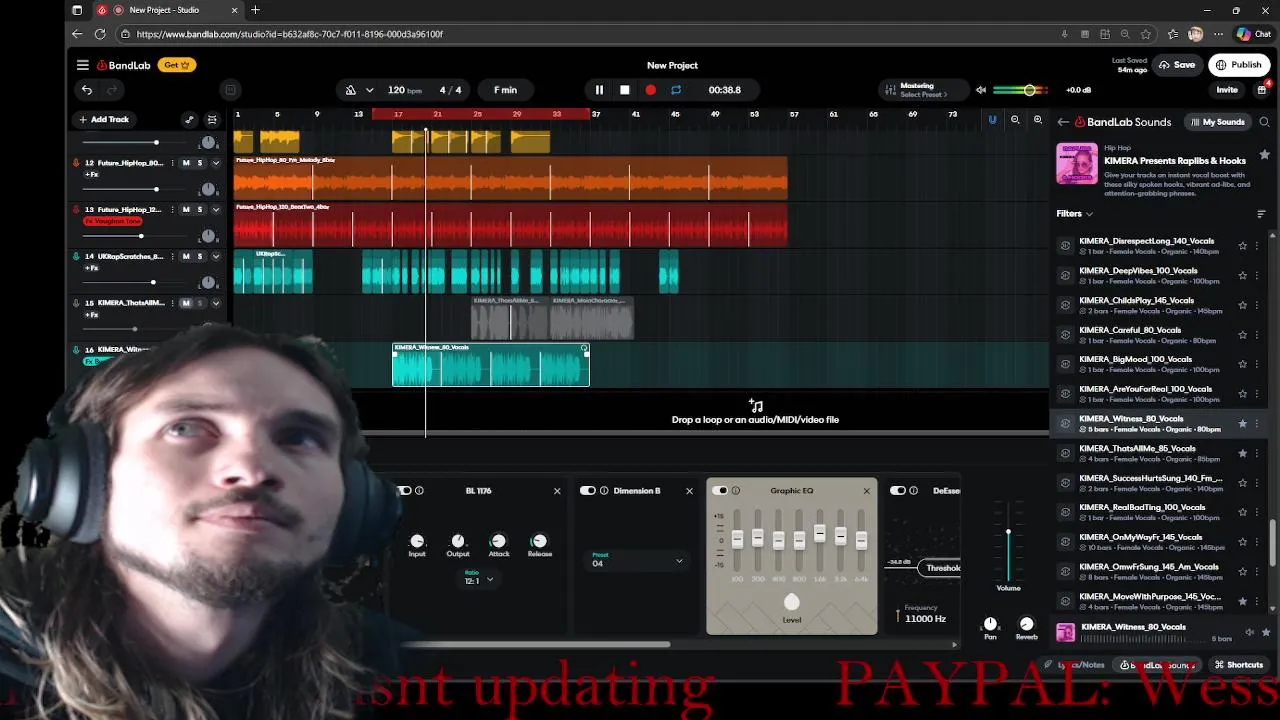
Task: Open more options for KIMERA_DeepVibes_100_Vocals
Action: tap(1257, 275)
